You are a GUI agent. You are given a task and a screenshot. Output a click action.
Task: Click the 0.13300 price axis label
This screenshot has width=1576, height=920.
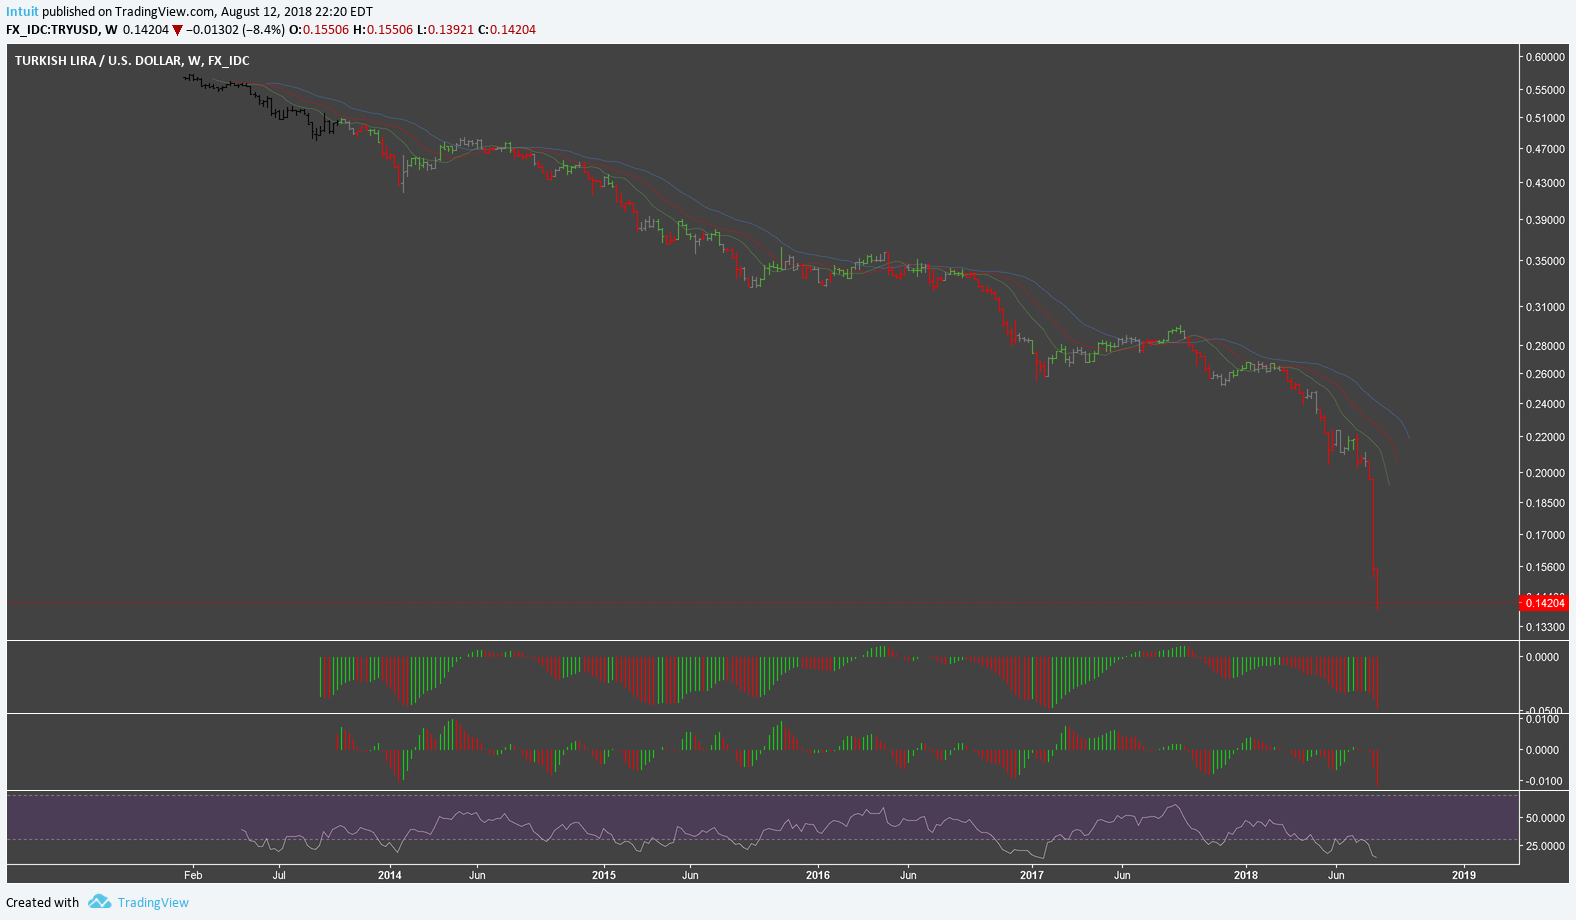click(x=1545, y=627)
